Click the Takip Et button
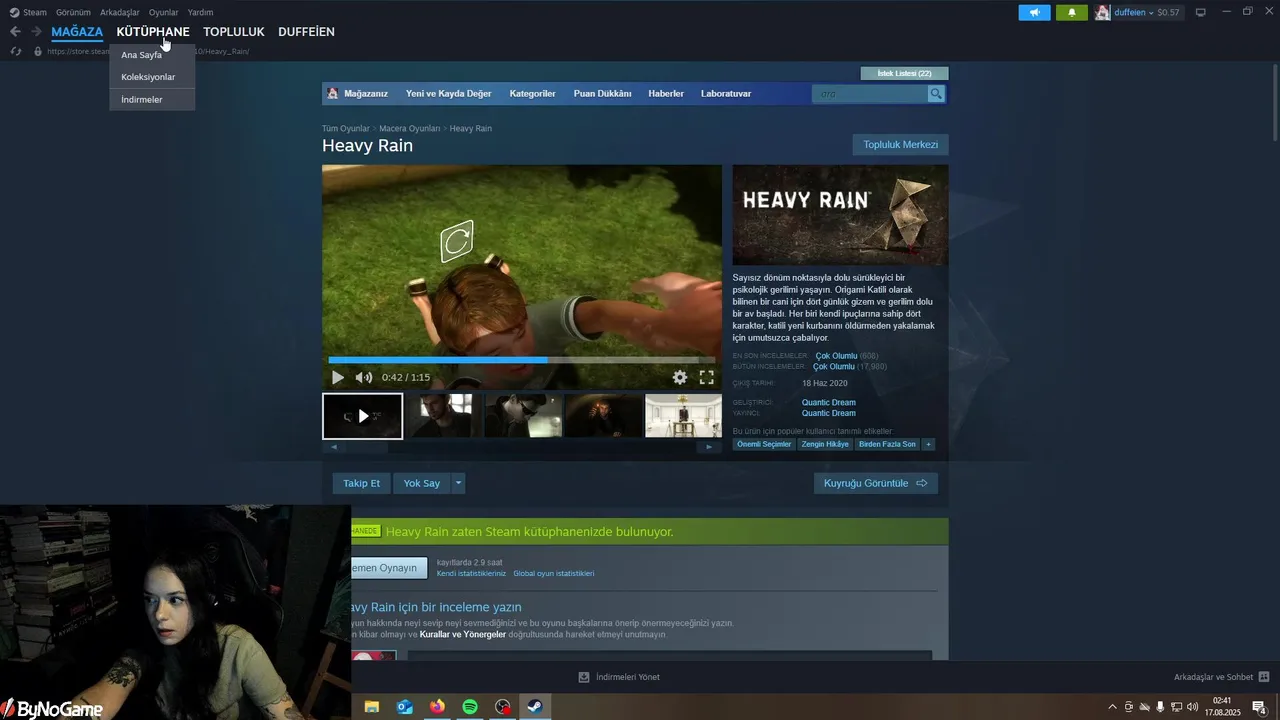The image size is (1280, 720). point(362,483)
